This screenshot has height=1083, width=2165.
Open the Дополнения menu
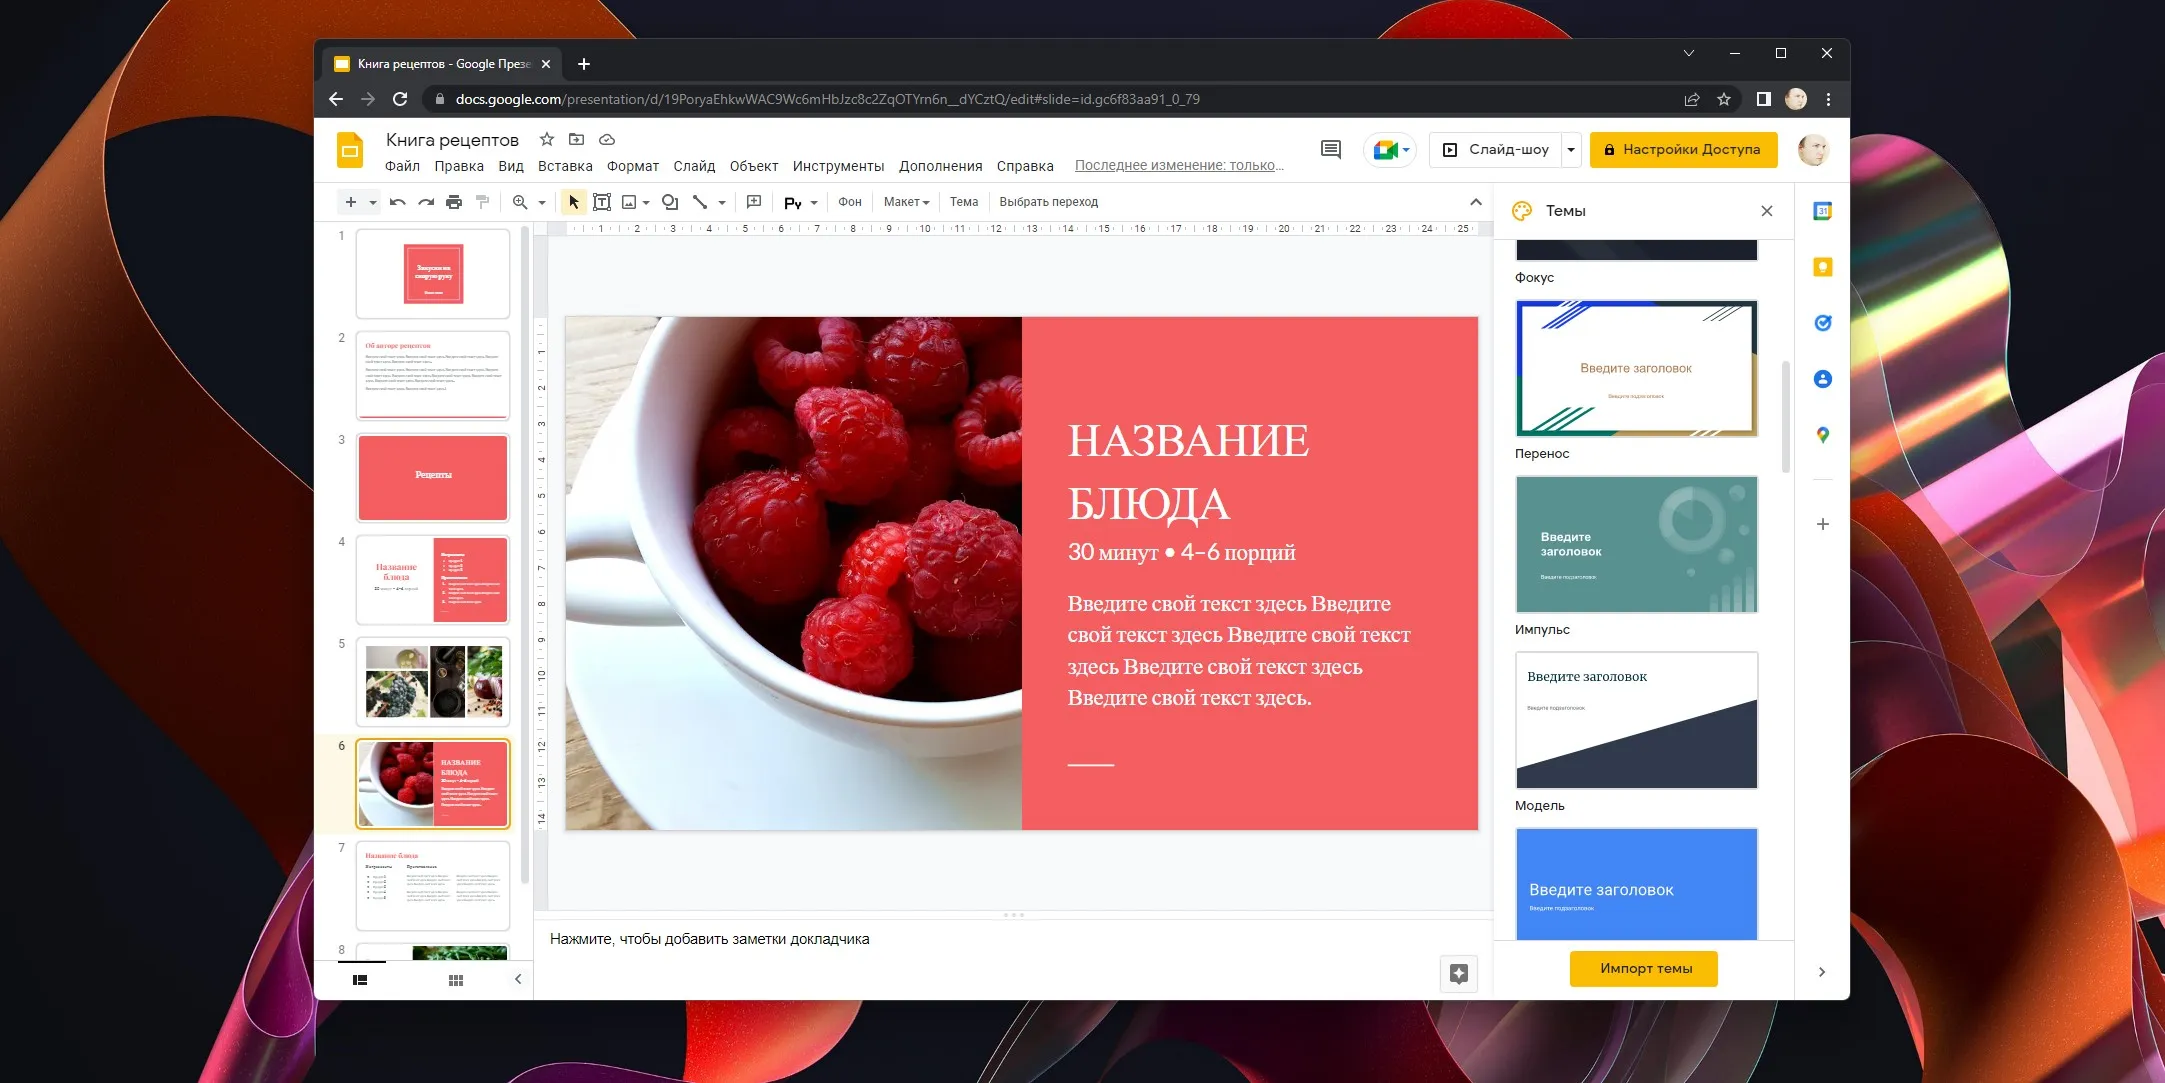tap(940, 166)
